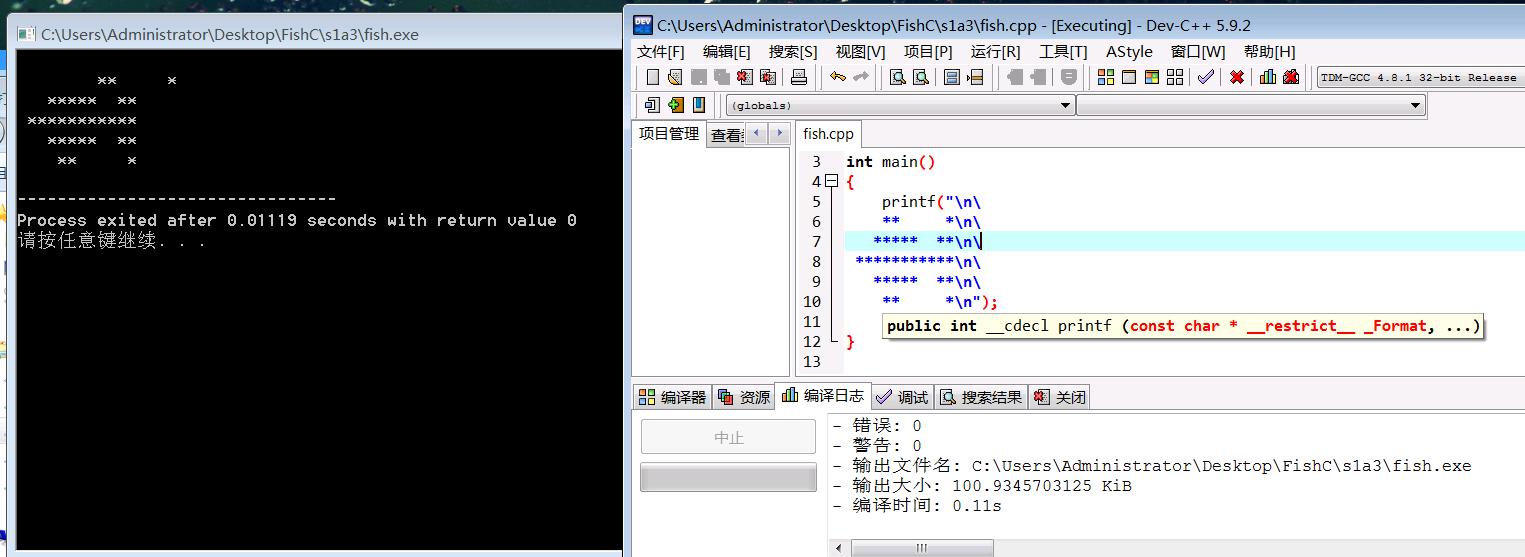Screen dimensions: 1525x557
Task: Switch to the 编译器 bottom tab
Action: pyautogui.click(x=672, y=397)
